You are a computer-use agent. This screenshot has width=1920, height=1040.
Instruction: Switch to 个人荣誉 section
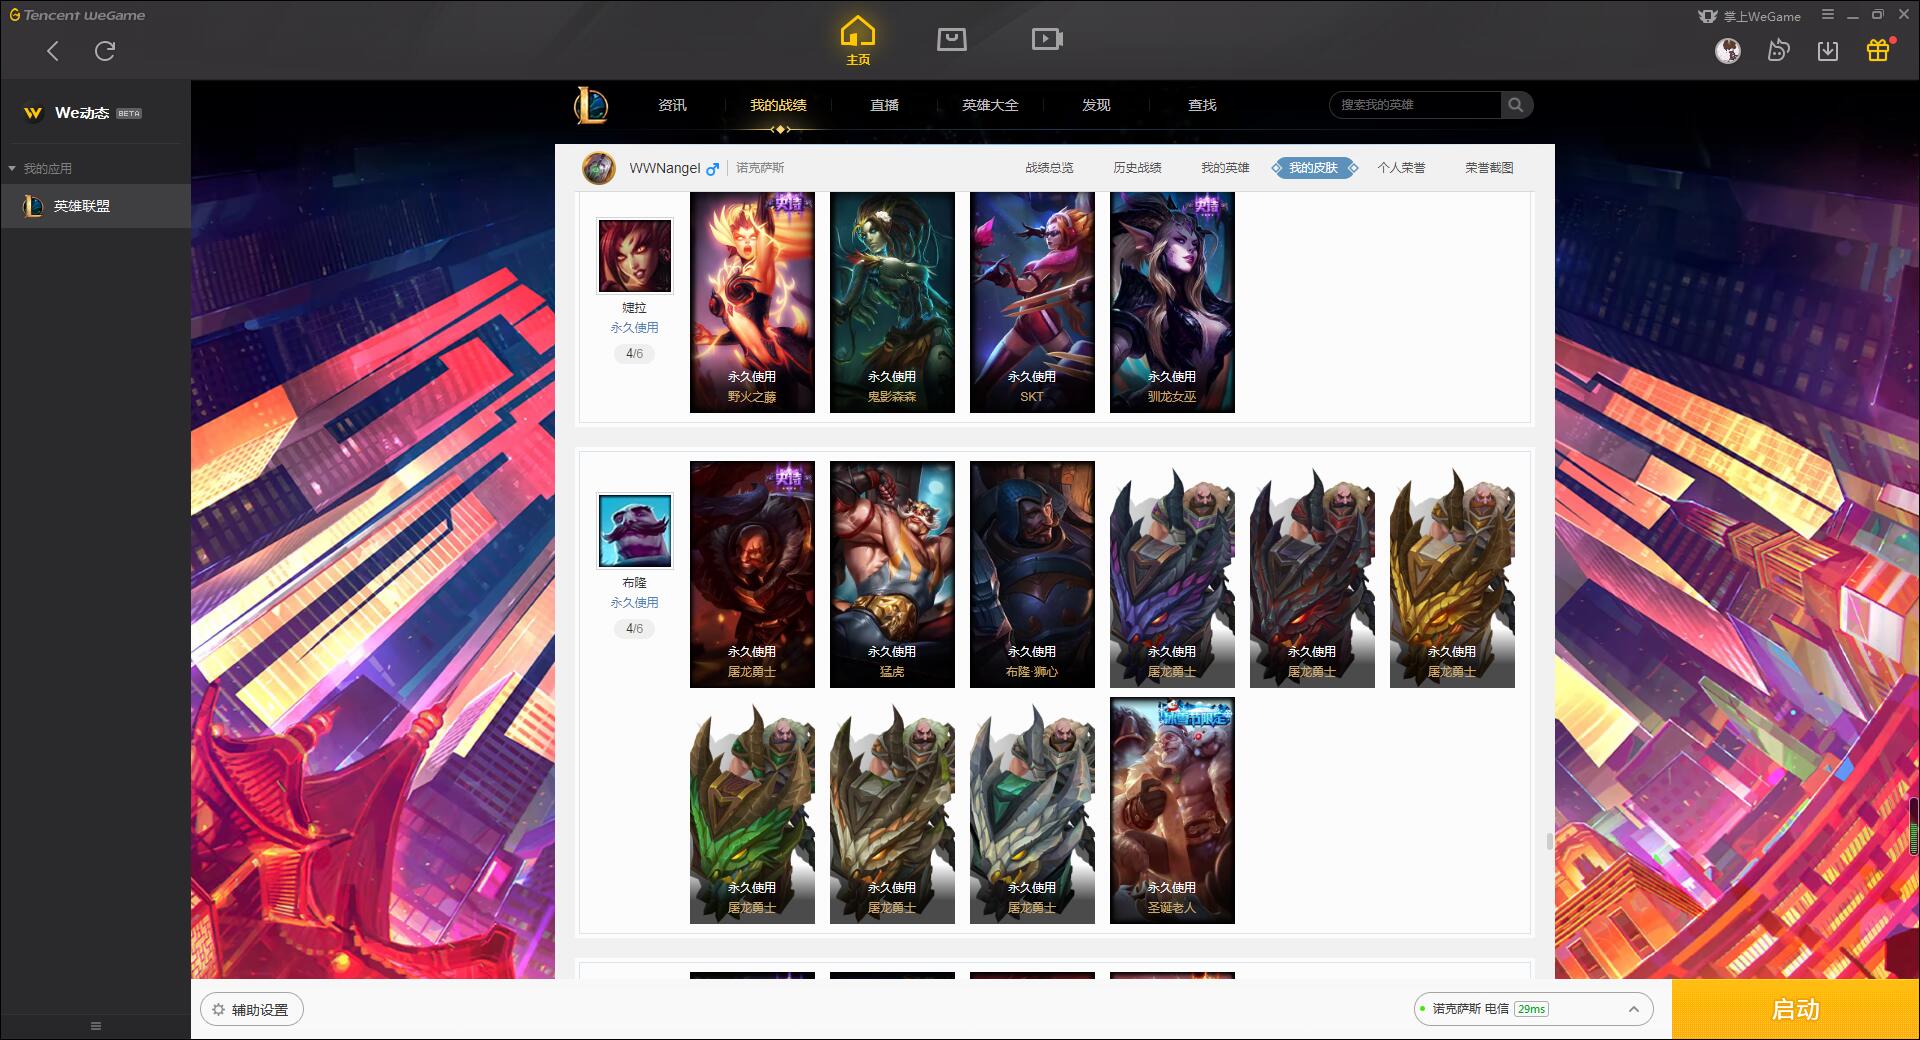coord(1401,168)
